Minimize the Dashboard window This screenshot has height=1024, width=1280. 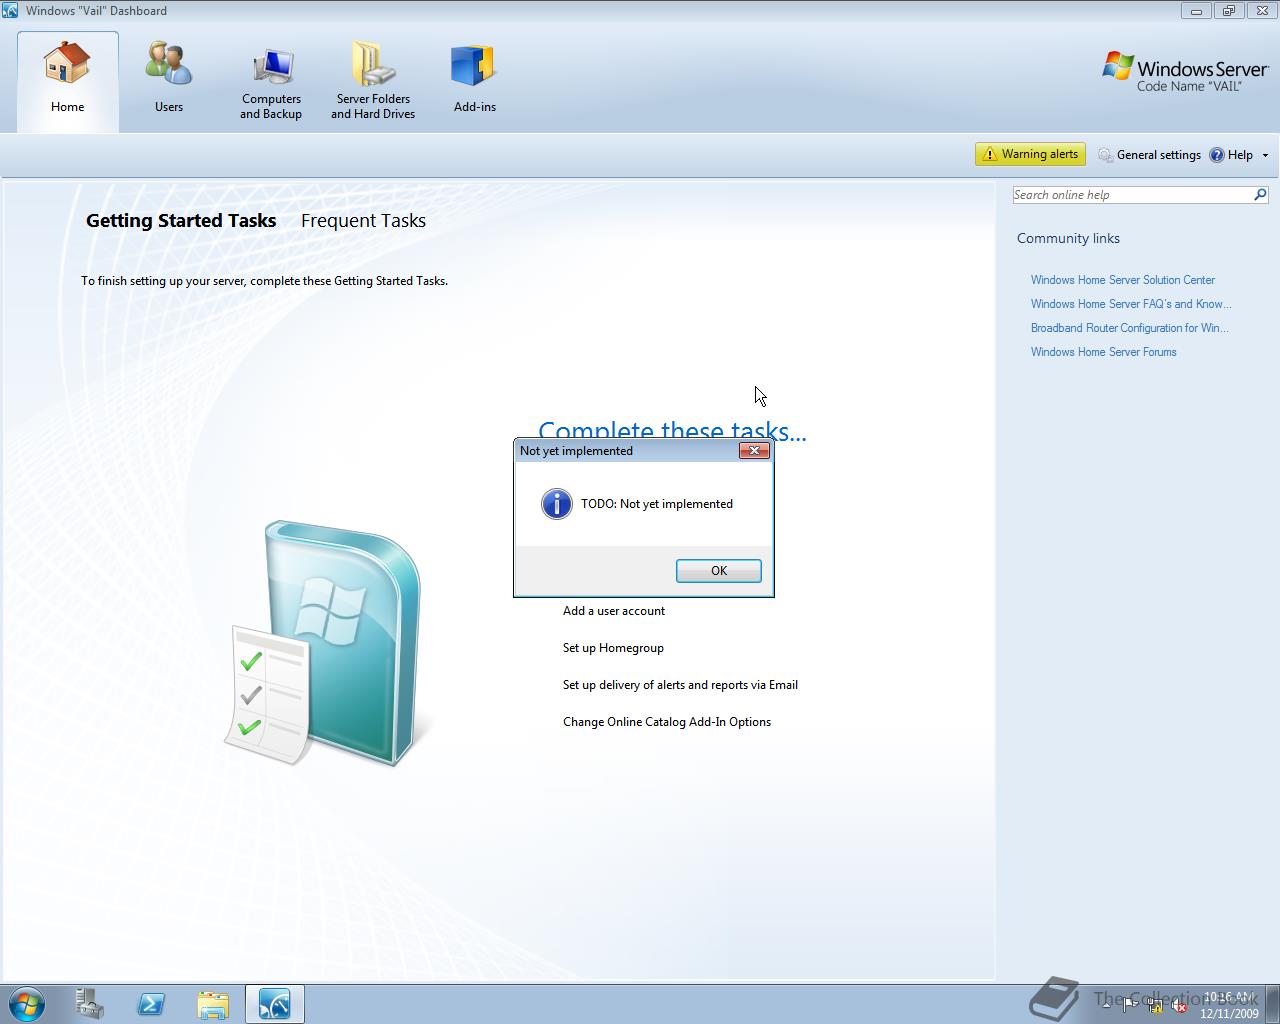click(1196, 11)
